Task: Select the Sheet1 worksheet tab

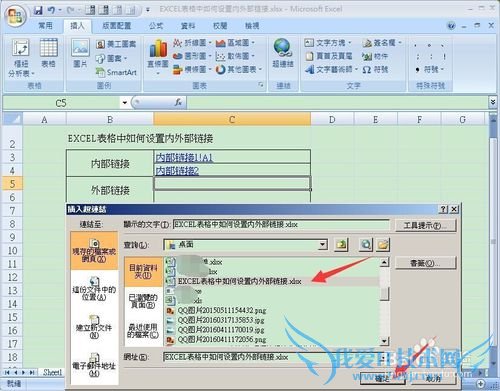Action: click(x=52, y=372)
